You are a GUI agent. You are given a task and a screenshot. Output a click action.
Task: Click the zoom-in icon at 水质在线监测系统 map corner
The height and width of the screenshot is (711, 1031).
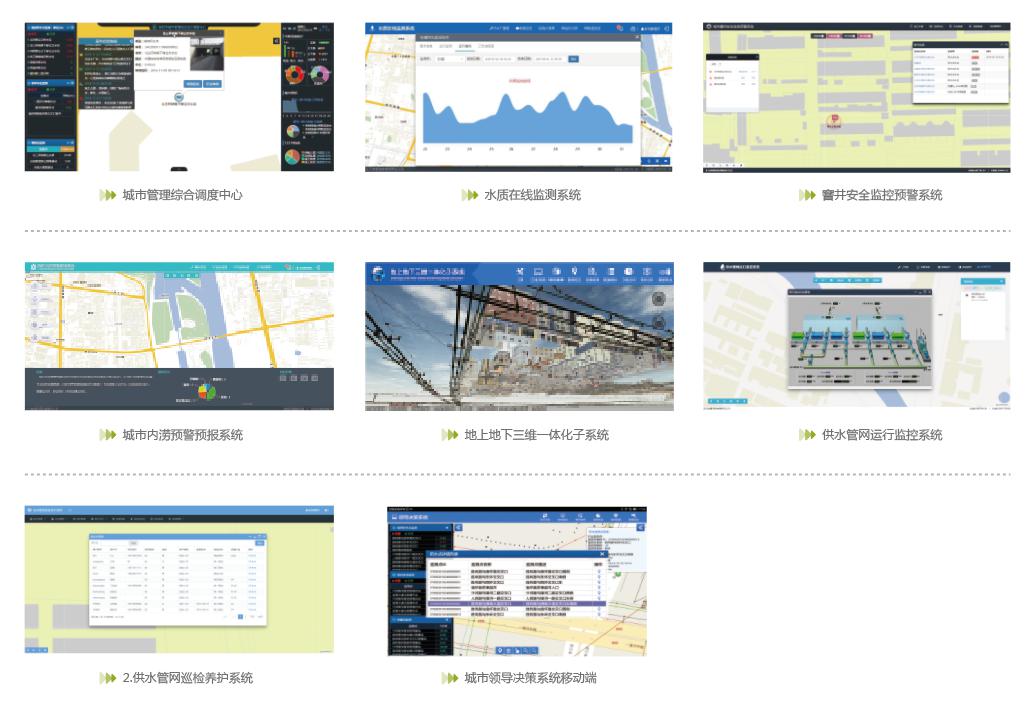tap(646, 160)
